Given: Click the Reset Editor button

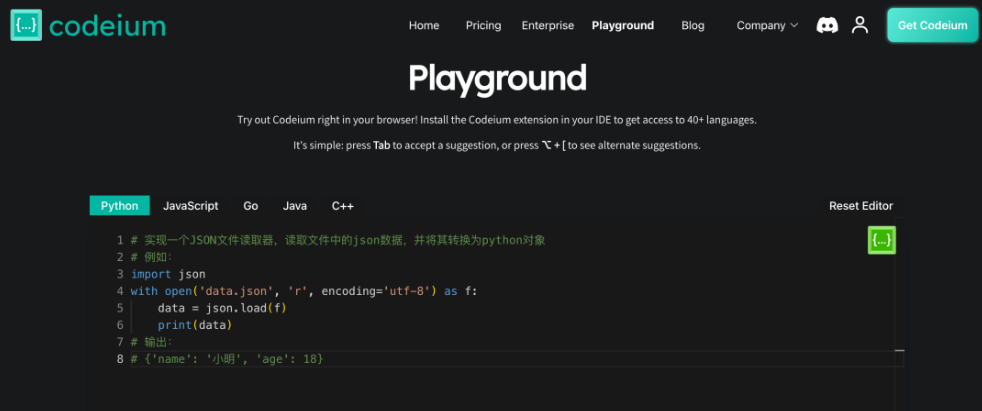Looking at the screenshot, I should click(x=860, y=206).
